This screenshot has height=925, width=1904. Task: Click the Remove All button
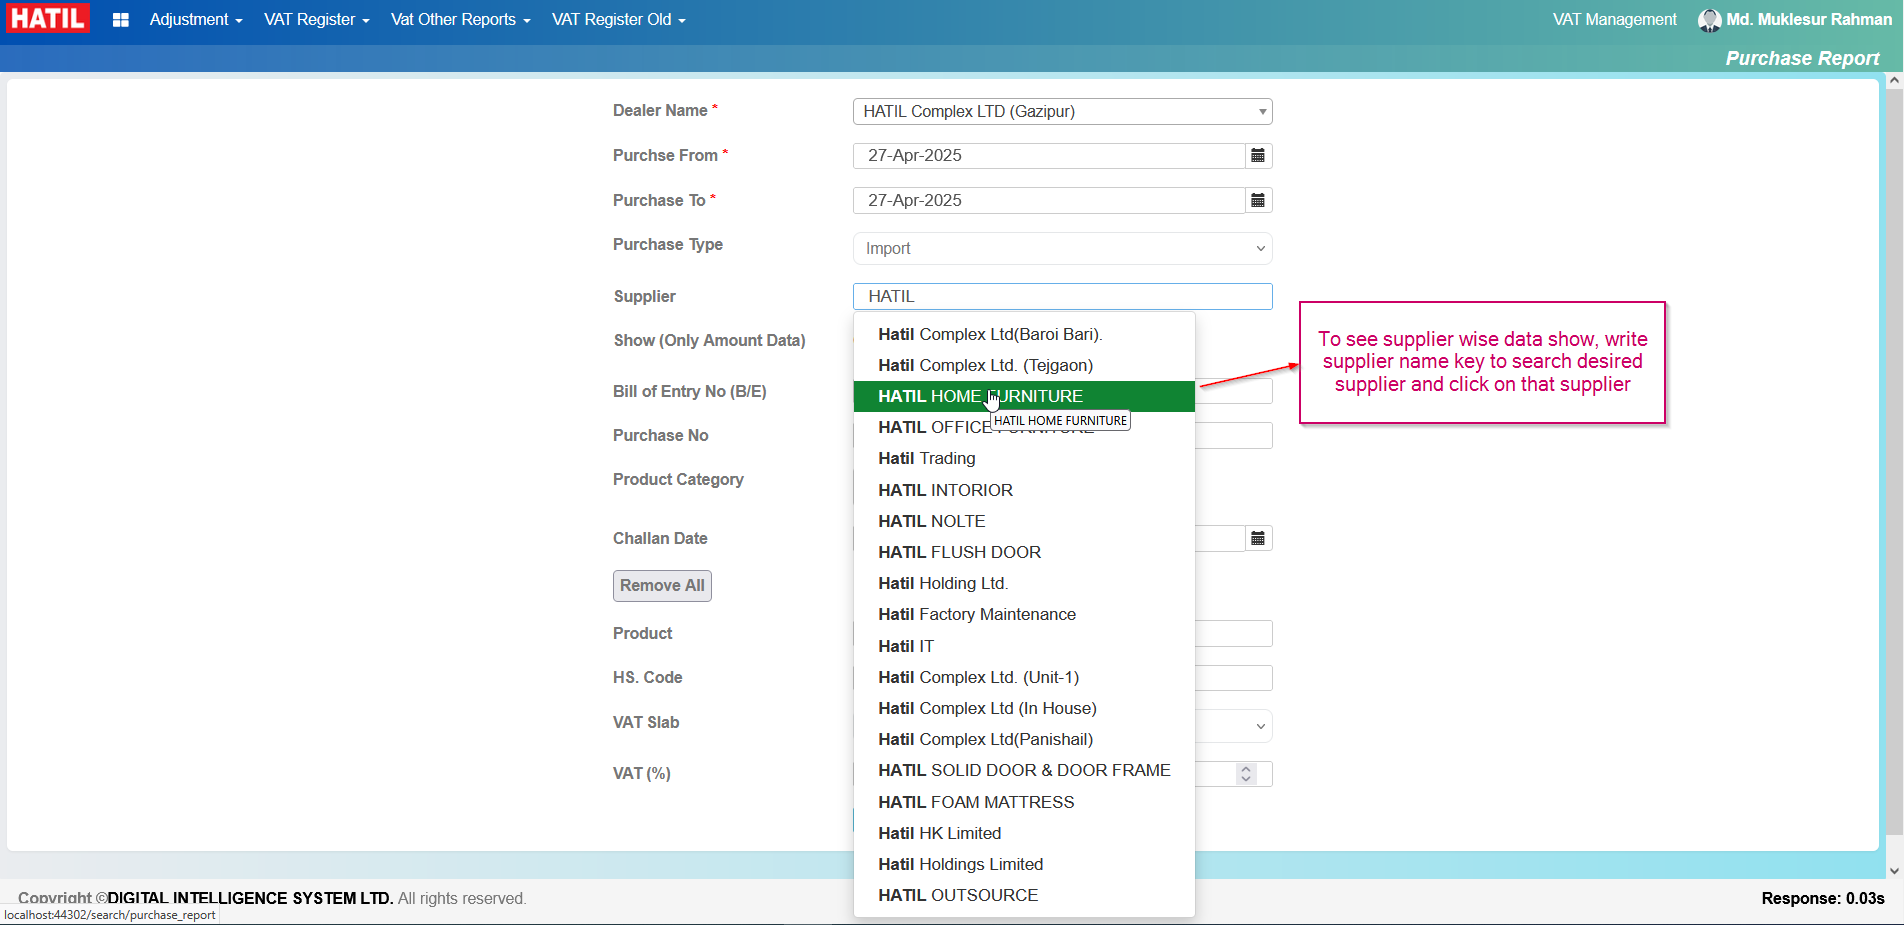[662, 586]
